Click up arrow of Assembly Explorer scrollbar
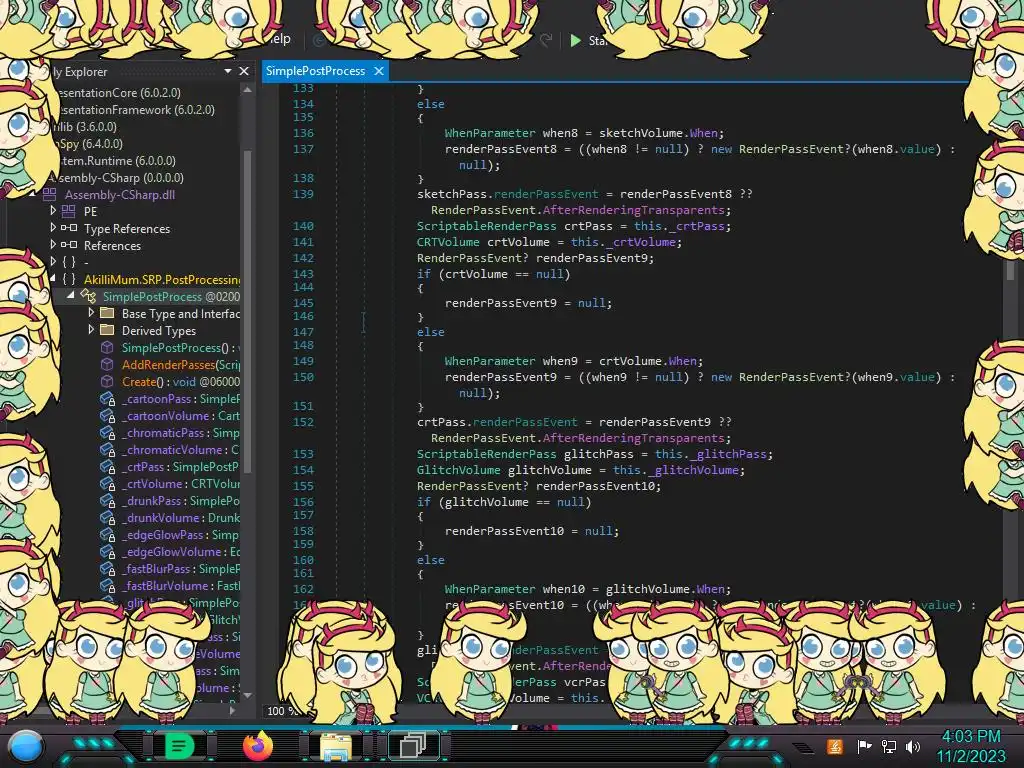1024x768 pixels. click(247, 89)
